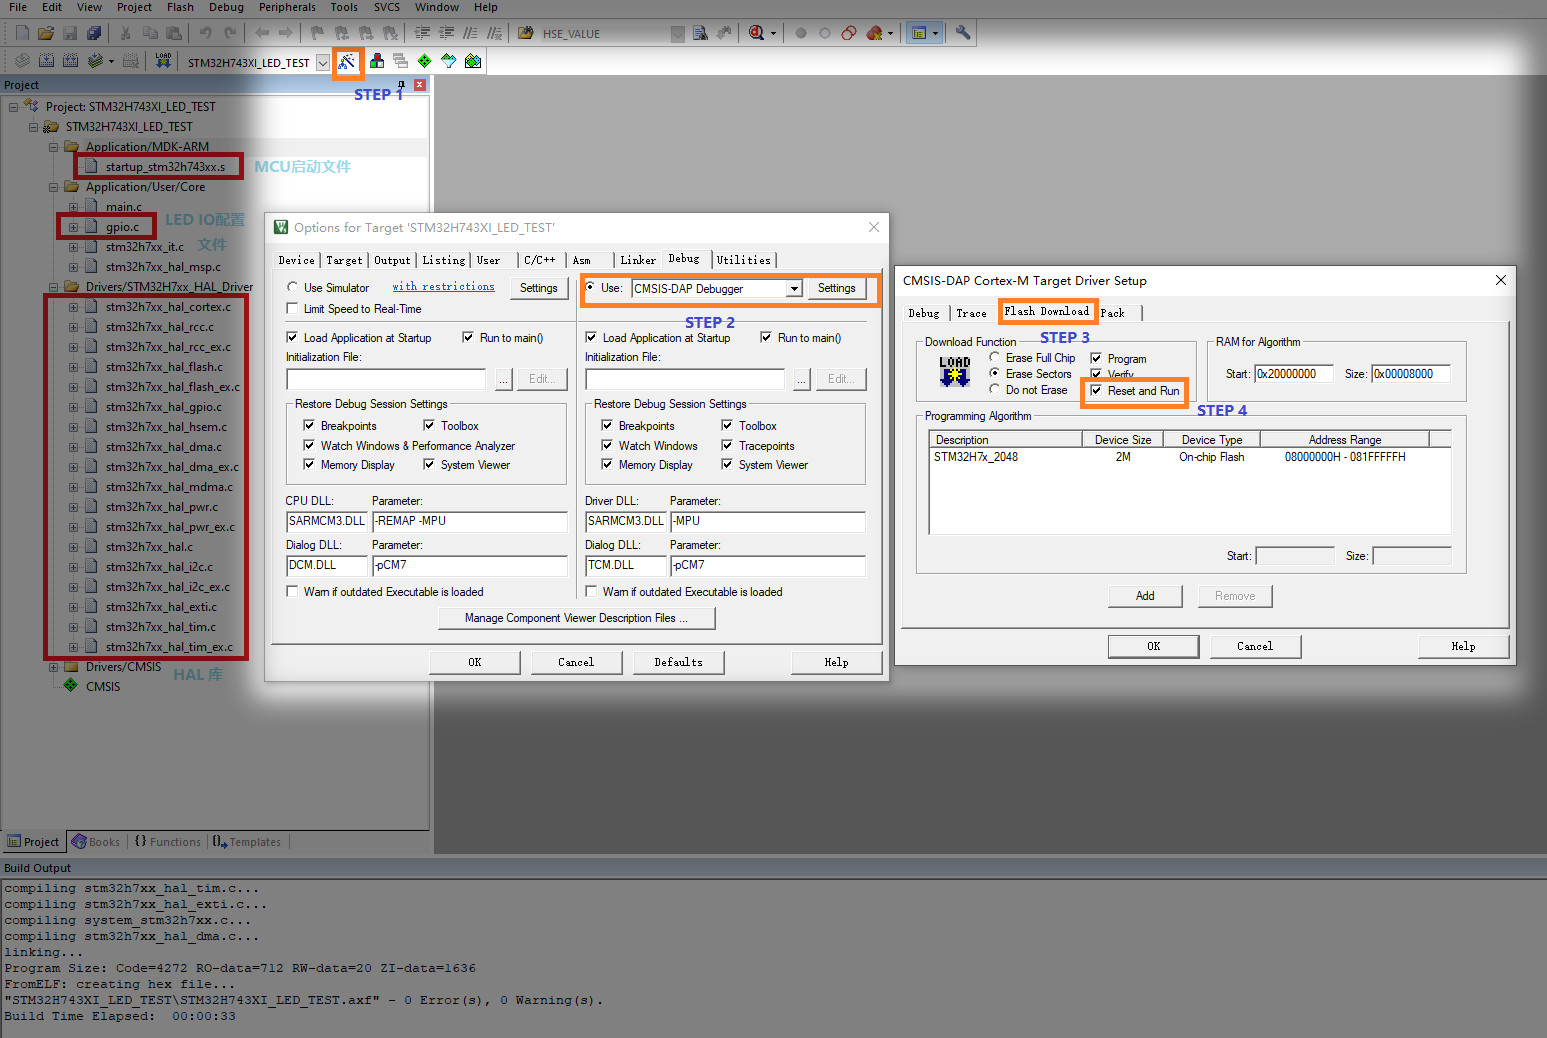Click the Build target icon
This screenshot has height=1038, width=1547.
pos(46,61)
